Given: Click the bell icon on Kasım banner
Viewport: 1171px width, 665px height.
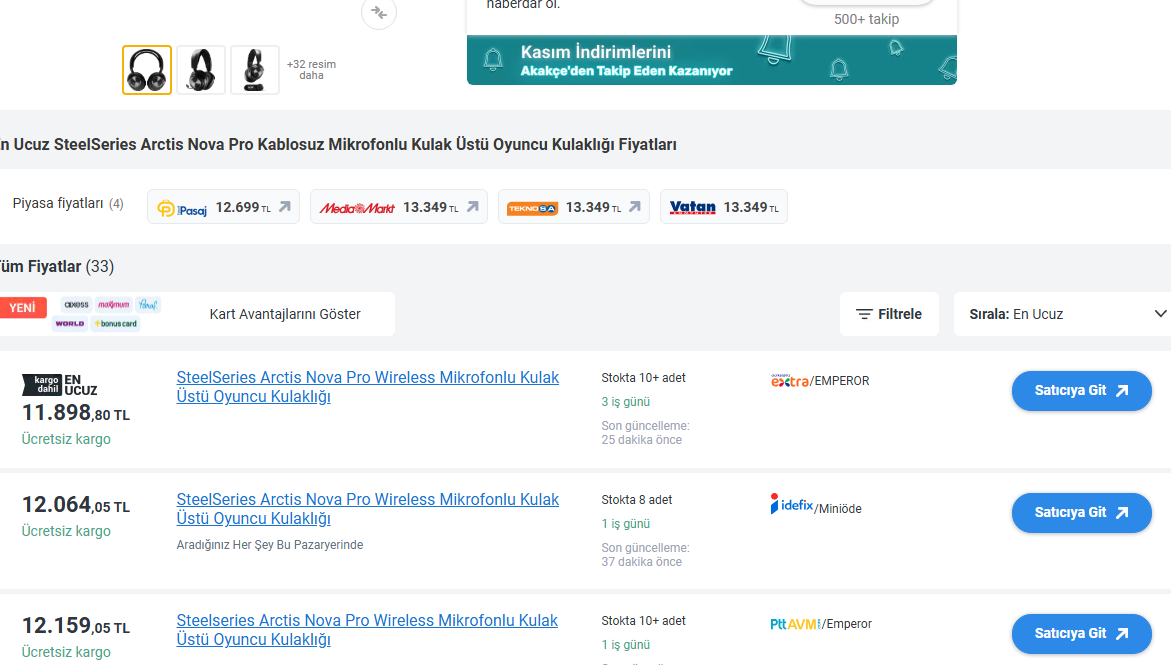Looking at the screenshot, I should coord(493,59).
